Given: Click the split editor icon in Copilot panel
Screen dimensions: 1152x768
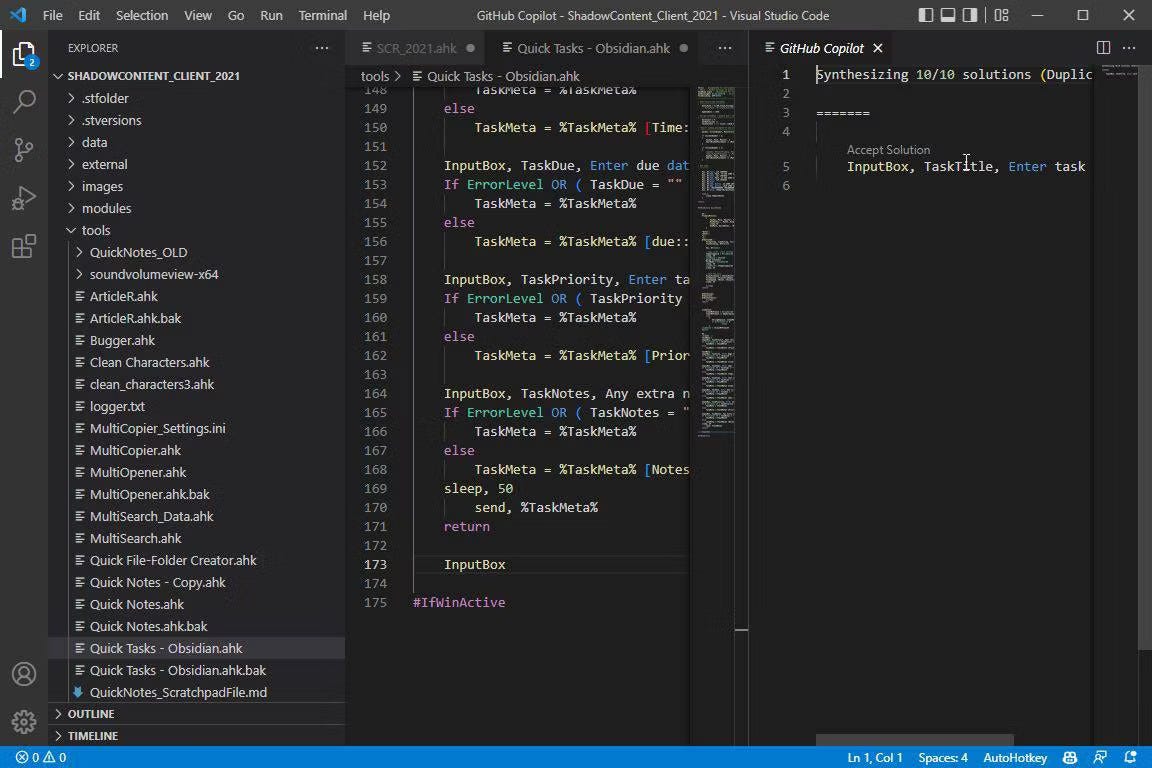Looking at the screenshot, I should [1103, 47].
